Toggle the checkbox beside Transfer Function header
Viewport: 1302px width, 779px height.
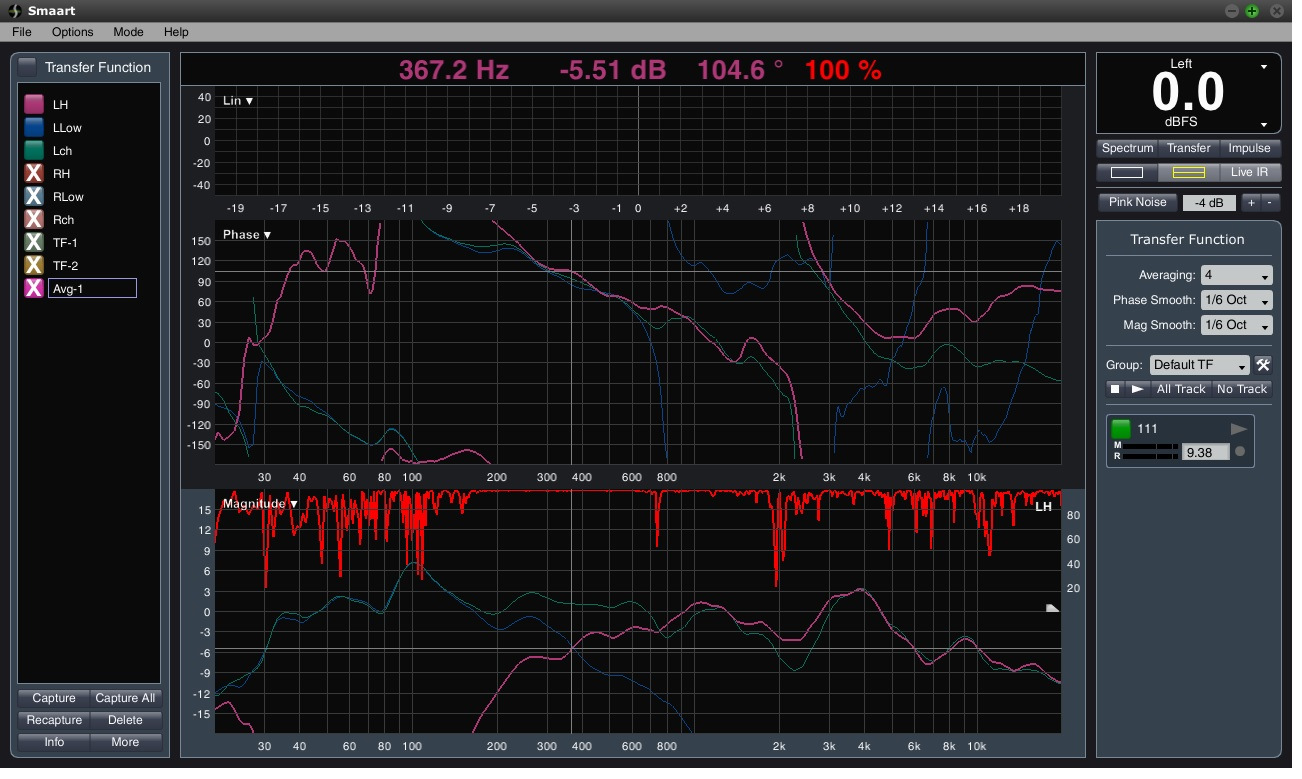[28, 67]
